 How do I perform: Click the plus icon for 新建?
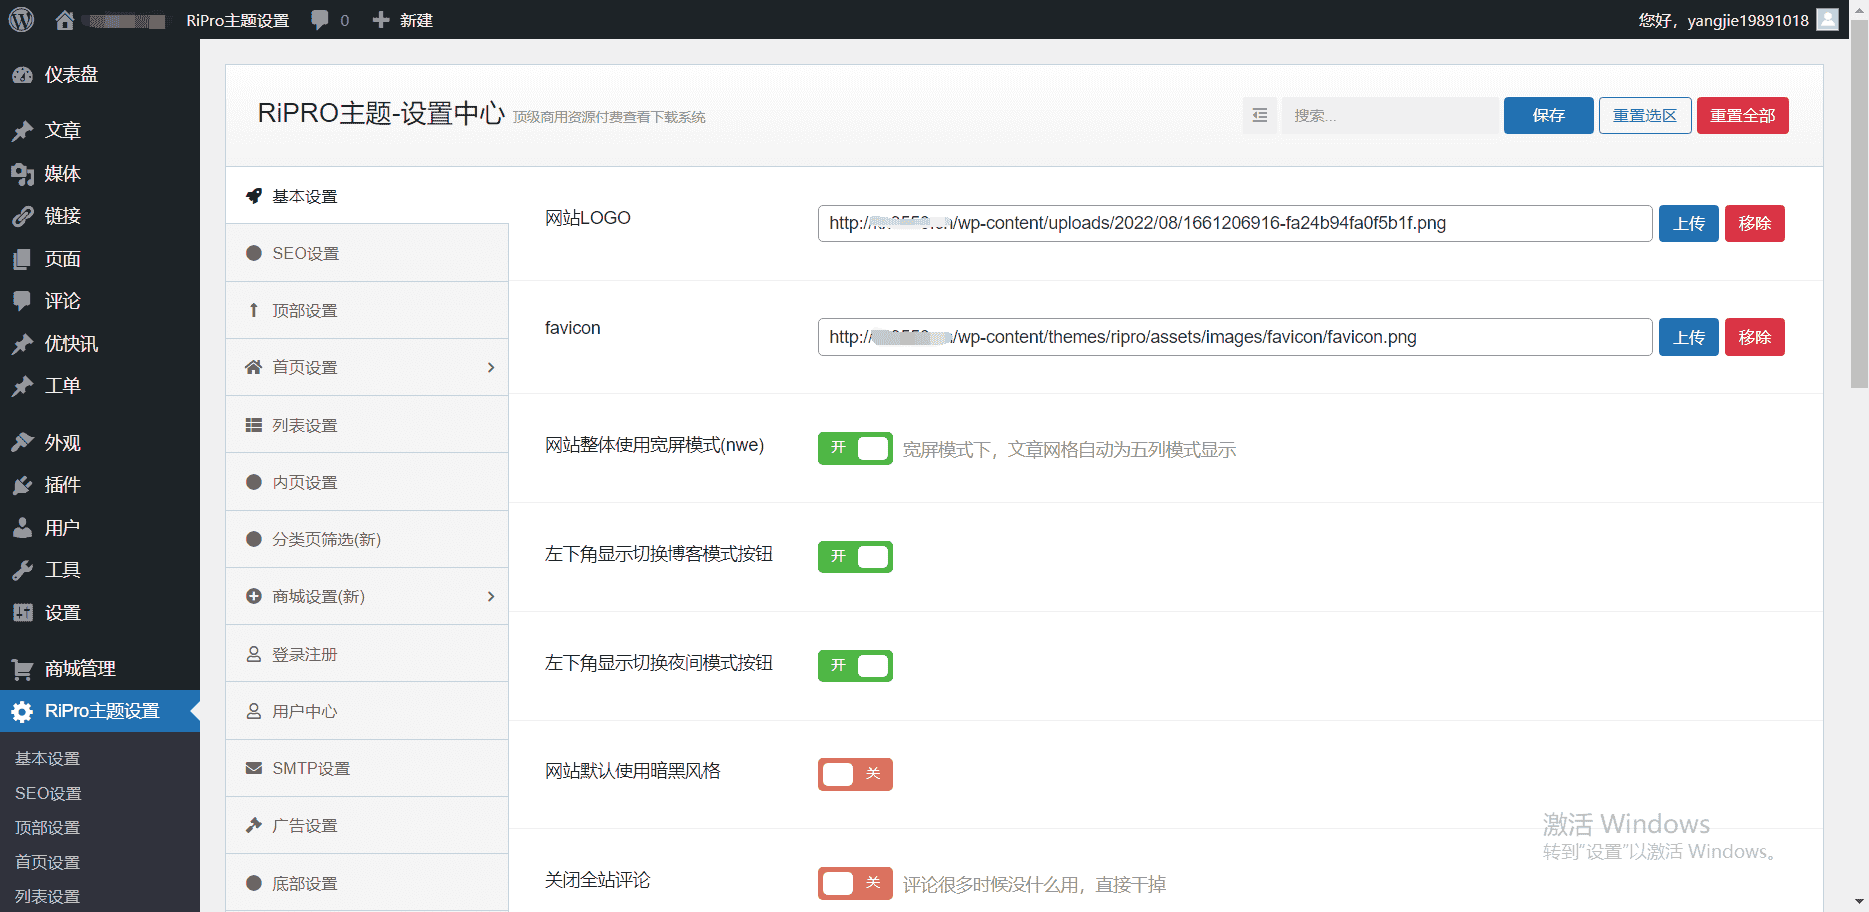click(x=380, y=20)
